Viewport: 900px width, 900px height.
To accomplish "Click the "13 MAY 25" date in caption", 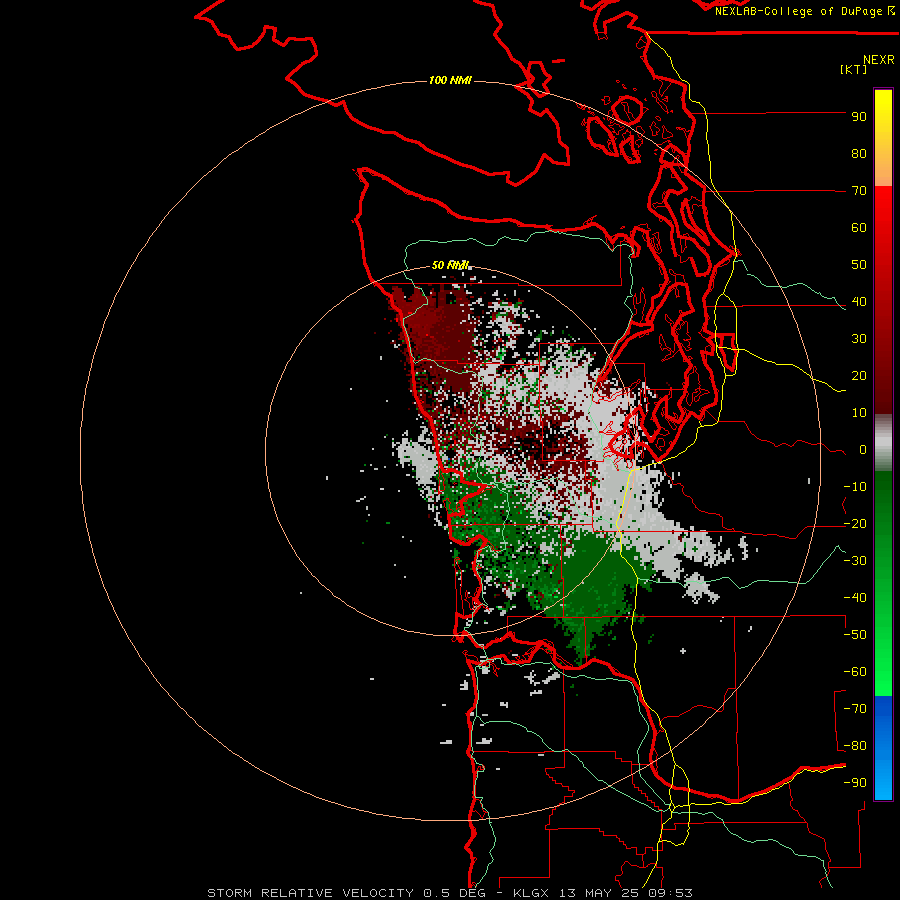I will click(600, 893).
